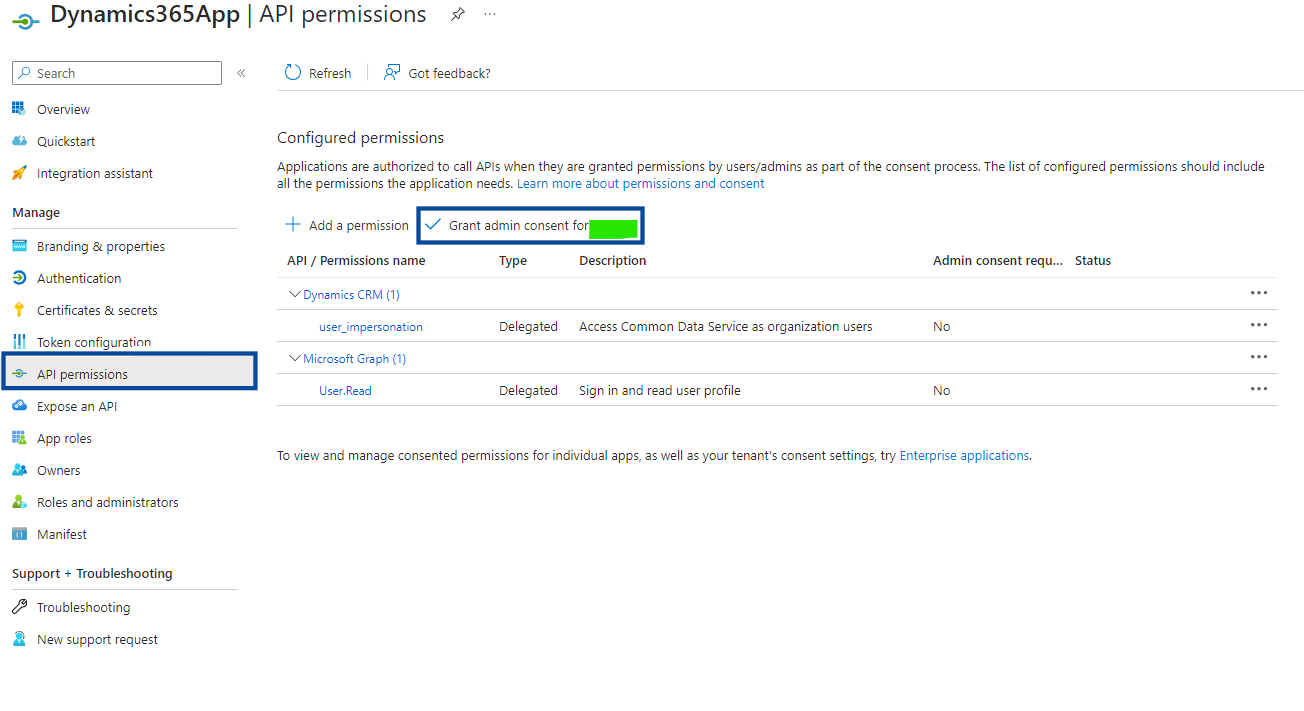Click the Description column header
The image size is (1304, 711).
tap(613, 260)
